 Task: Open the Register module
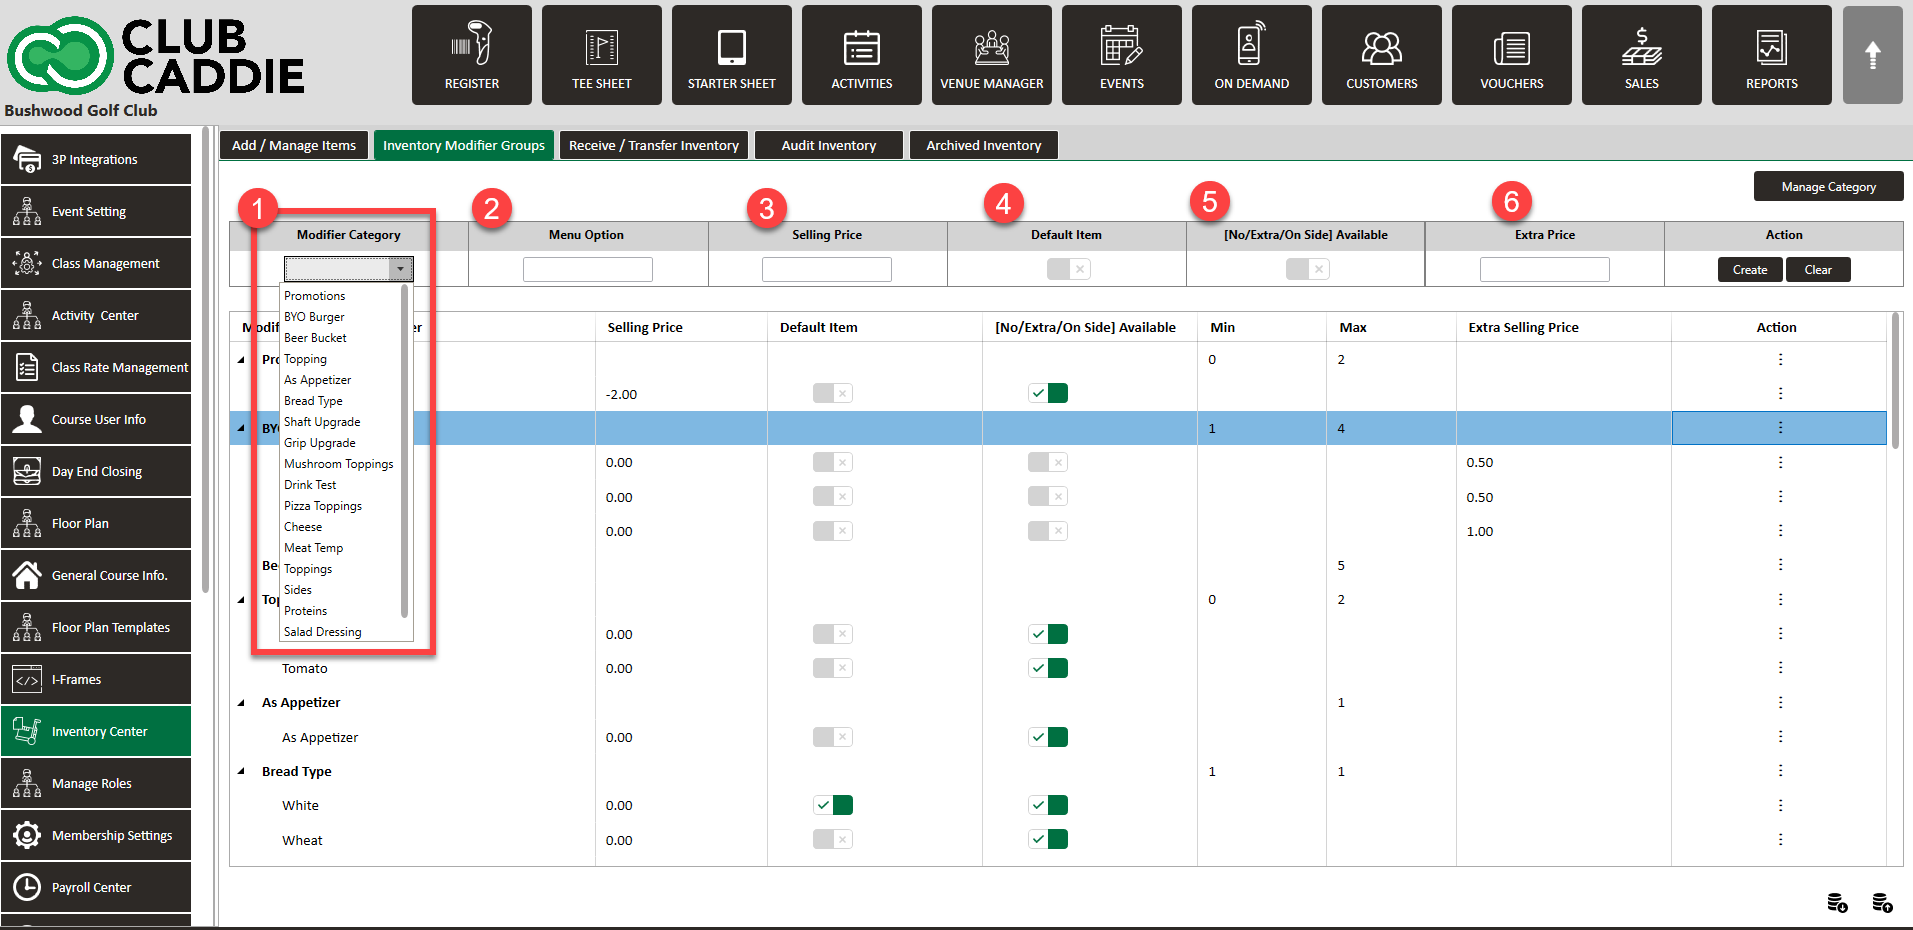pos(471,55)
